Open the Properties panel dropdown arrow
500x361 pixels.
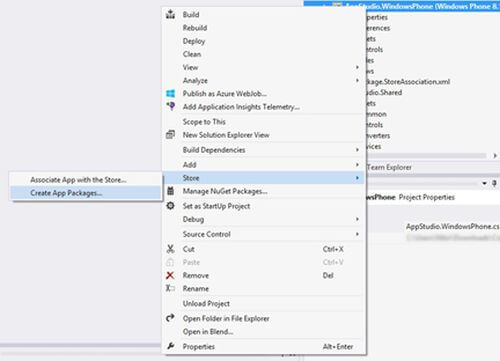coord(484,183)
